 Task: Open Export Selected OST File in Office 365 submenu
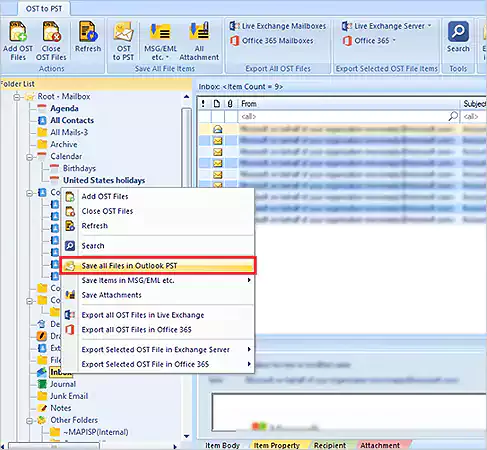[157, 364]
